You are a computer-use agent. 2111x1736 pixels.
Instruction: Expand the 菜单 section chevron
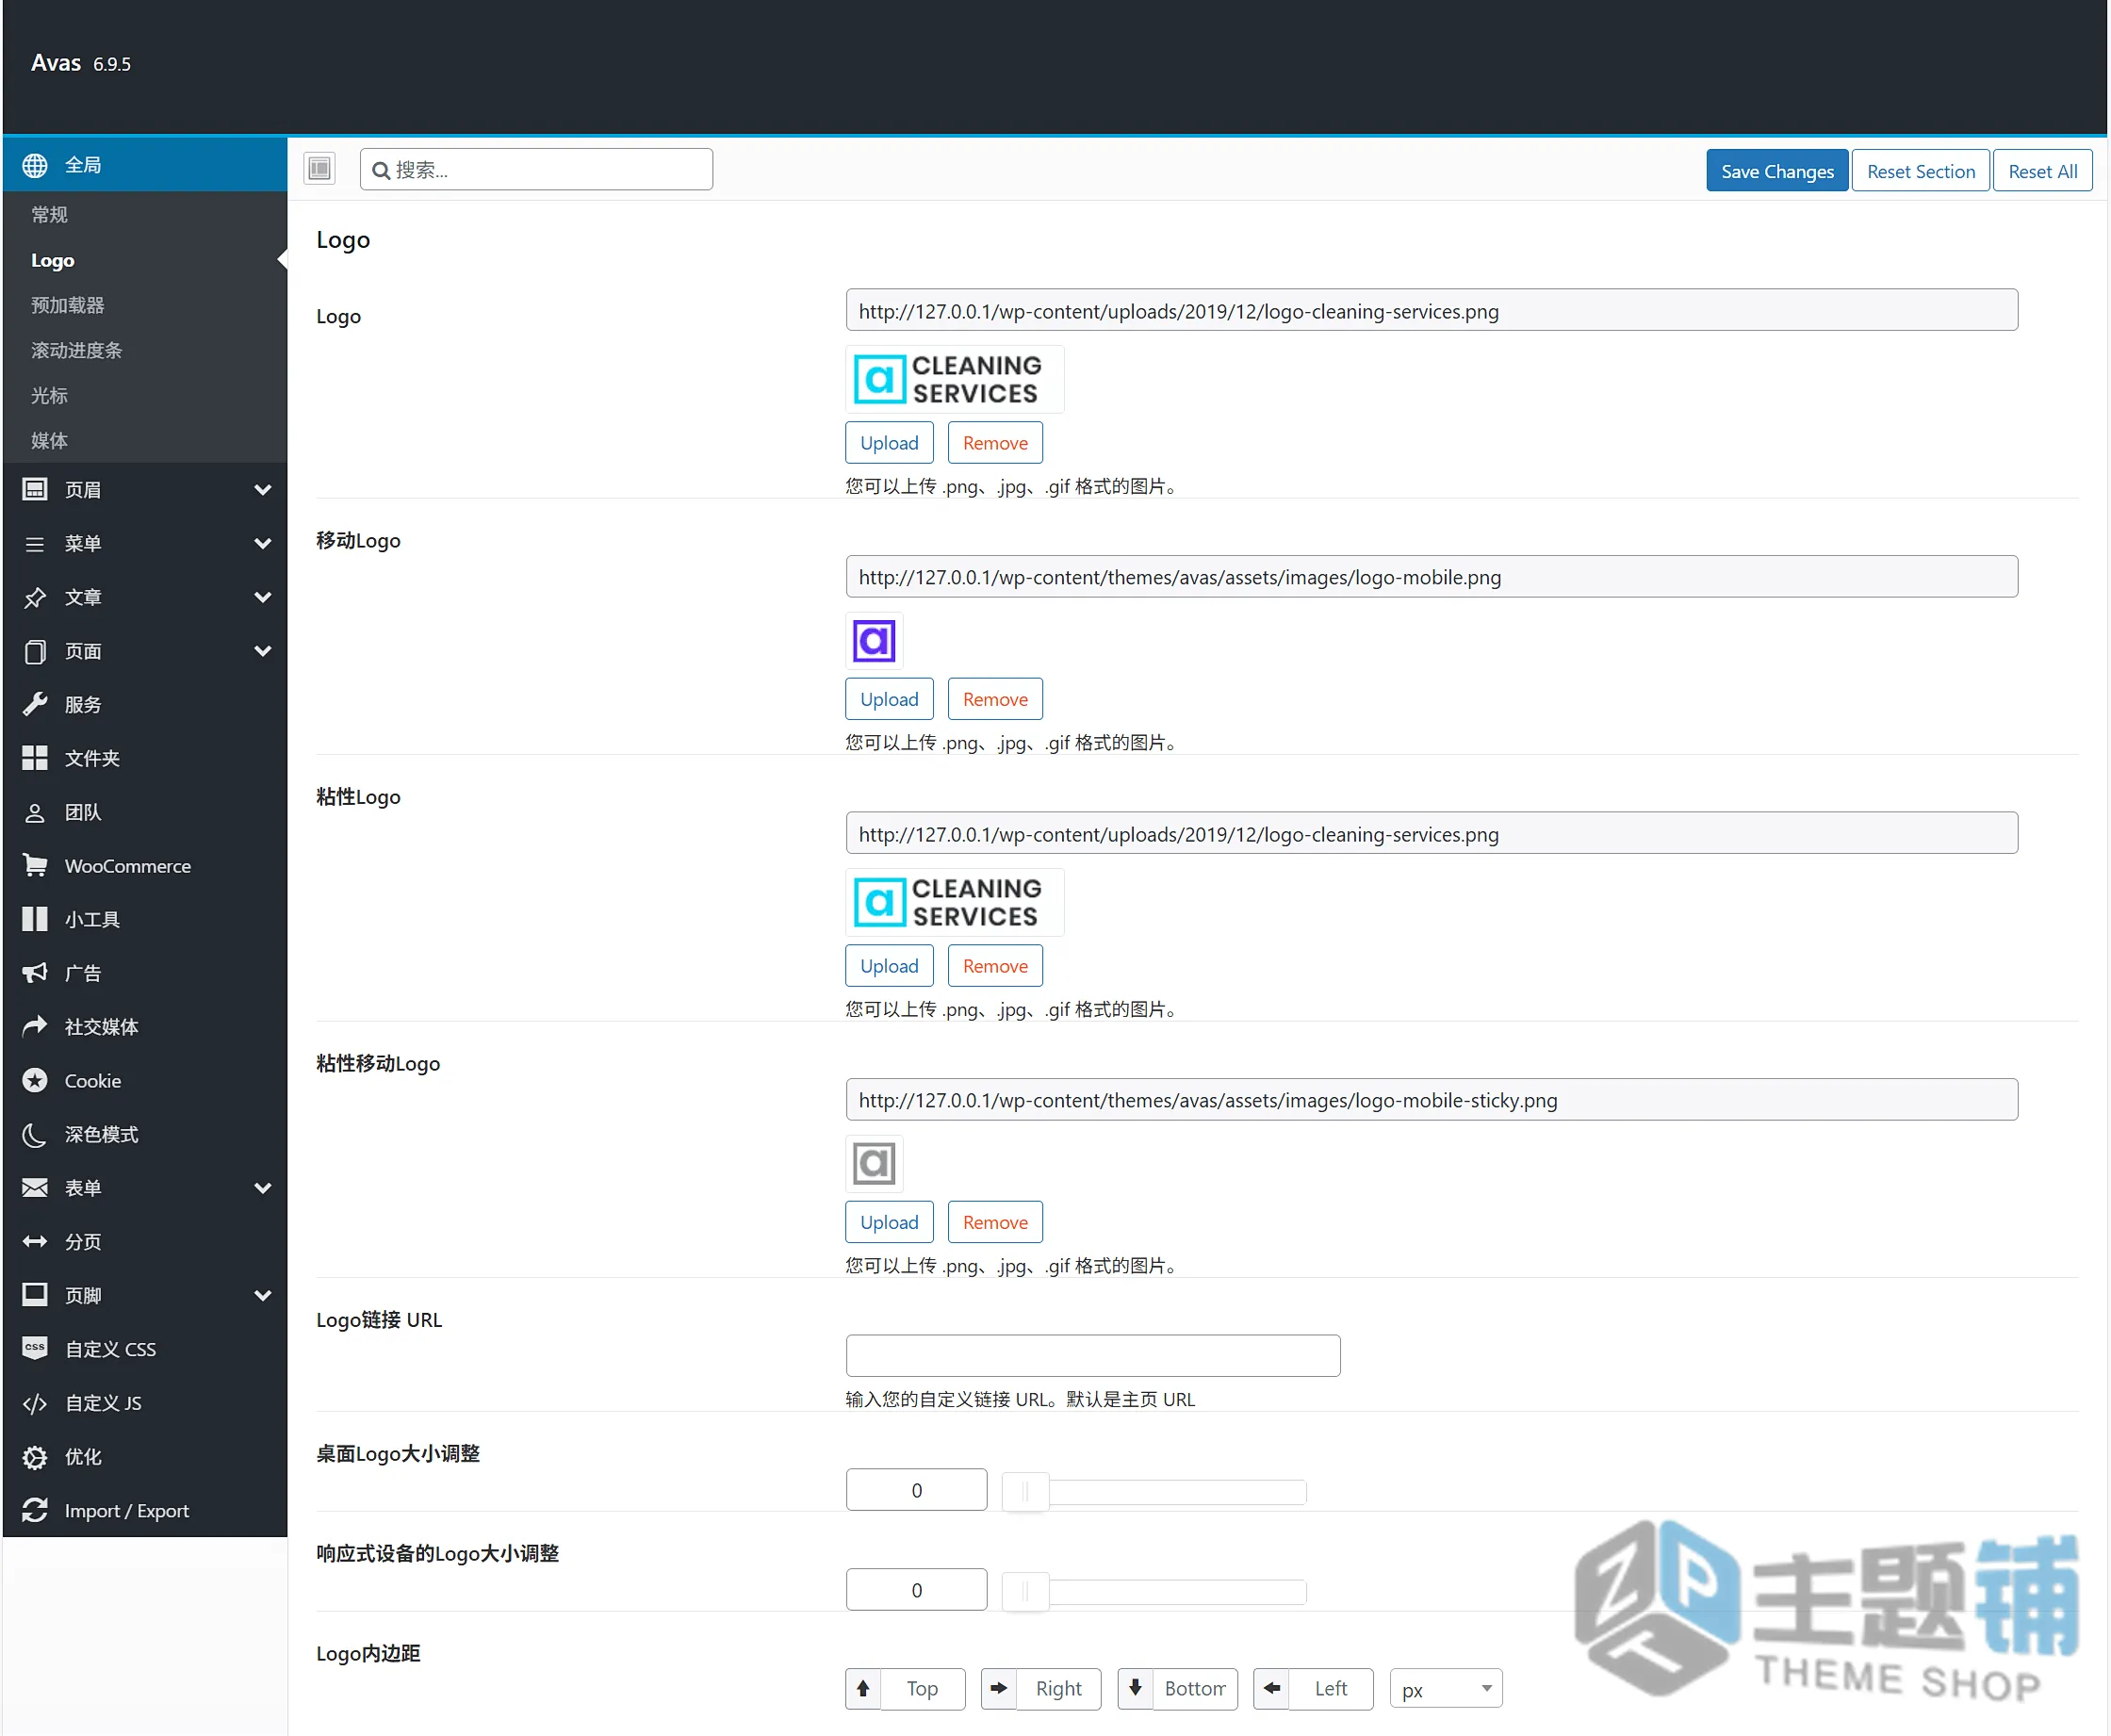[x=263, y=544]
